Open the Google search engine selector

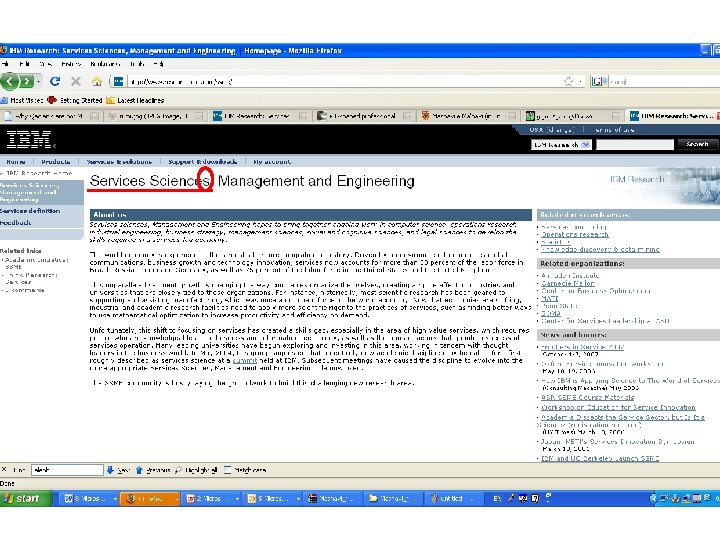tap(599, 81)
